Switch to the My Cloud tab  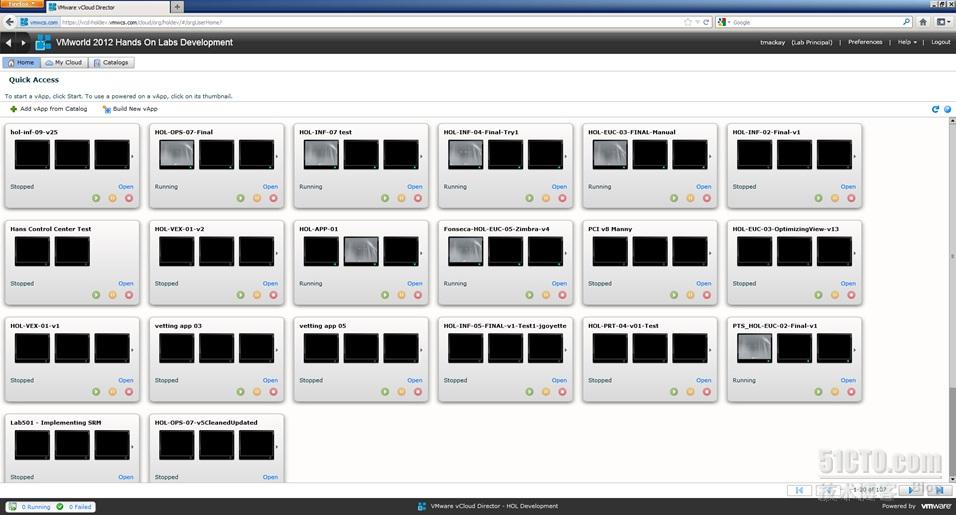tap(64, 62)
